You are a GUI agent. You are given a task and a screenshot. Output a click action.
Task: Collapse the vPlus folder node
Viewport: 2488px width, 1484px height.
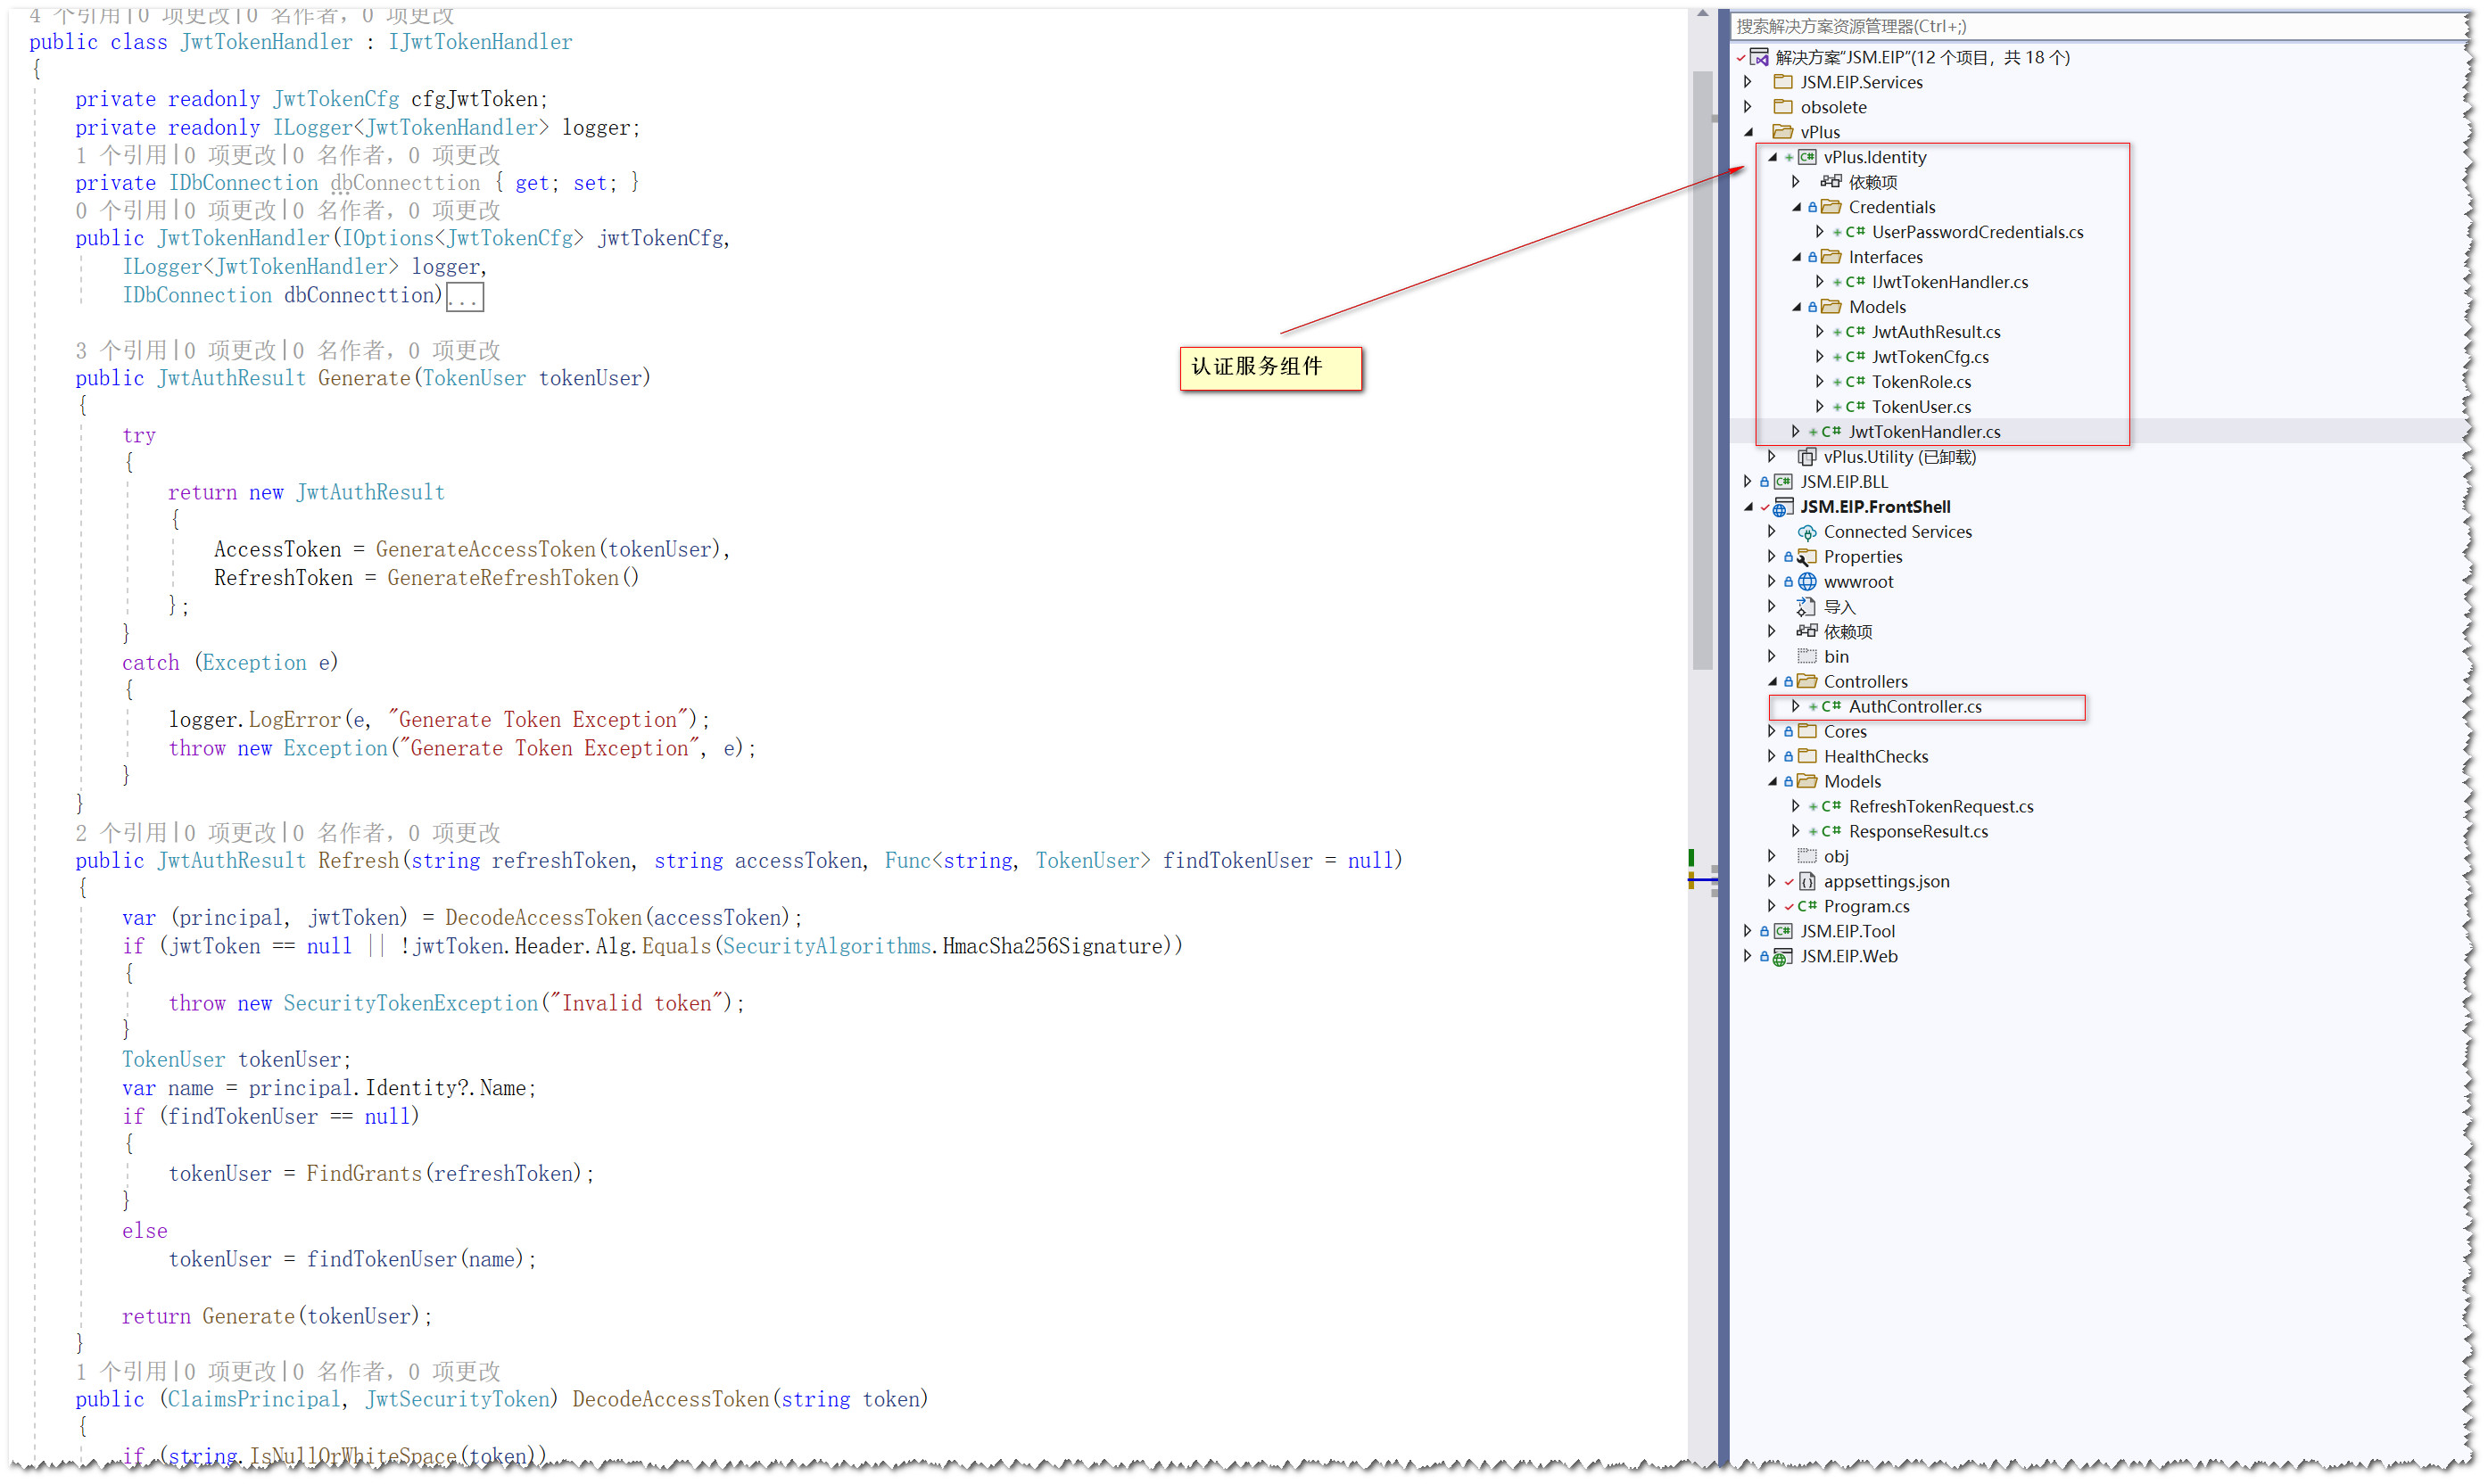click(1749, 132)
